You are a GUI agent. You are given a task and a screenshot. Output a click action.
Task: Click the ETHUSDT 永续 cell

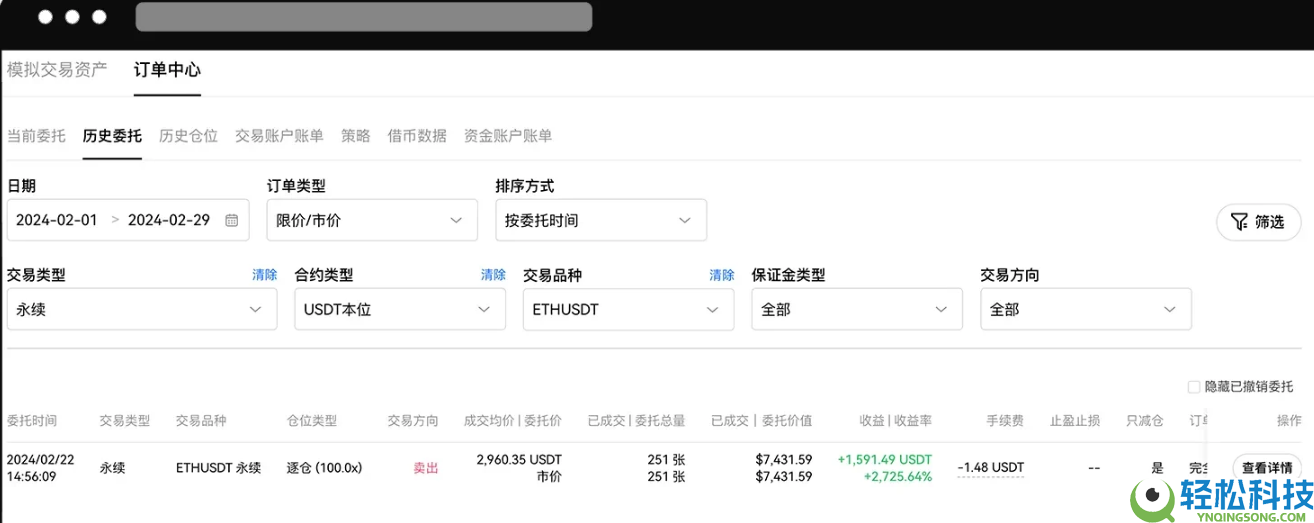click(x=218, y=467)
